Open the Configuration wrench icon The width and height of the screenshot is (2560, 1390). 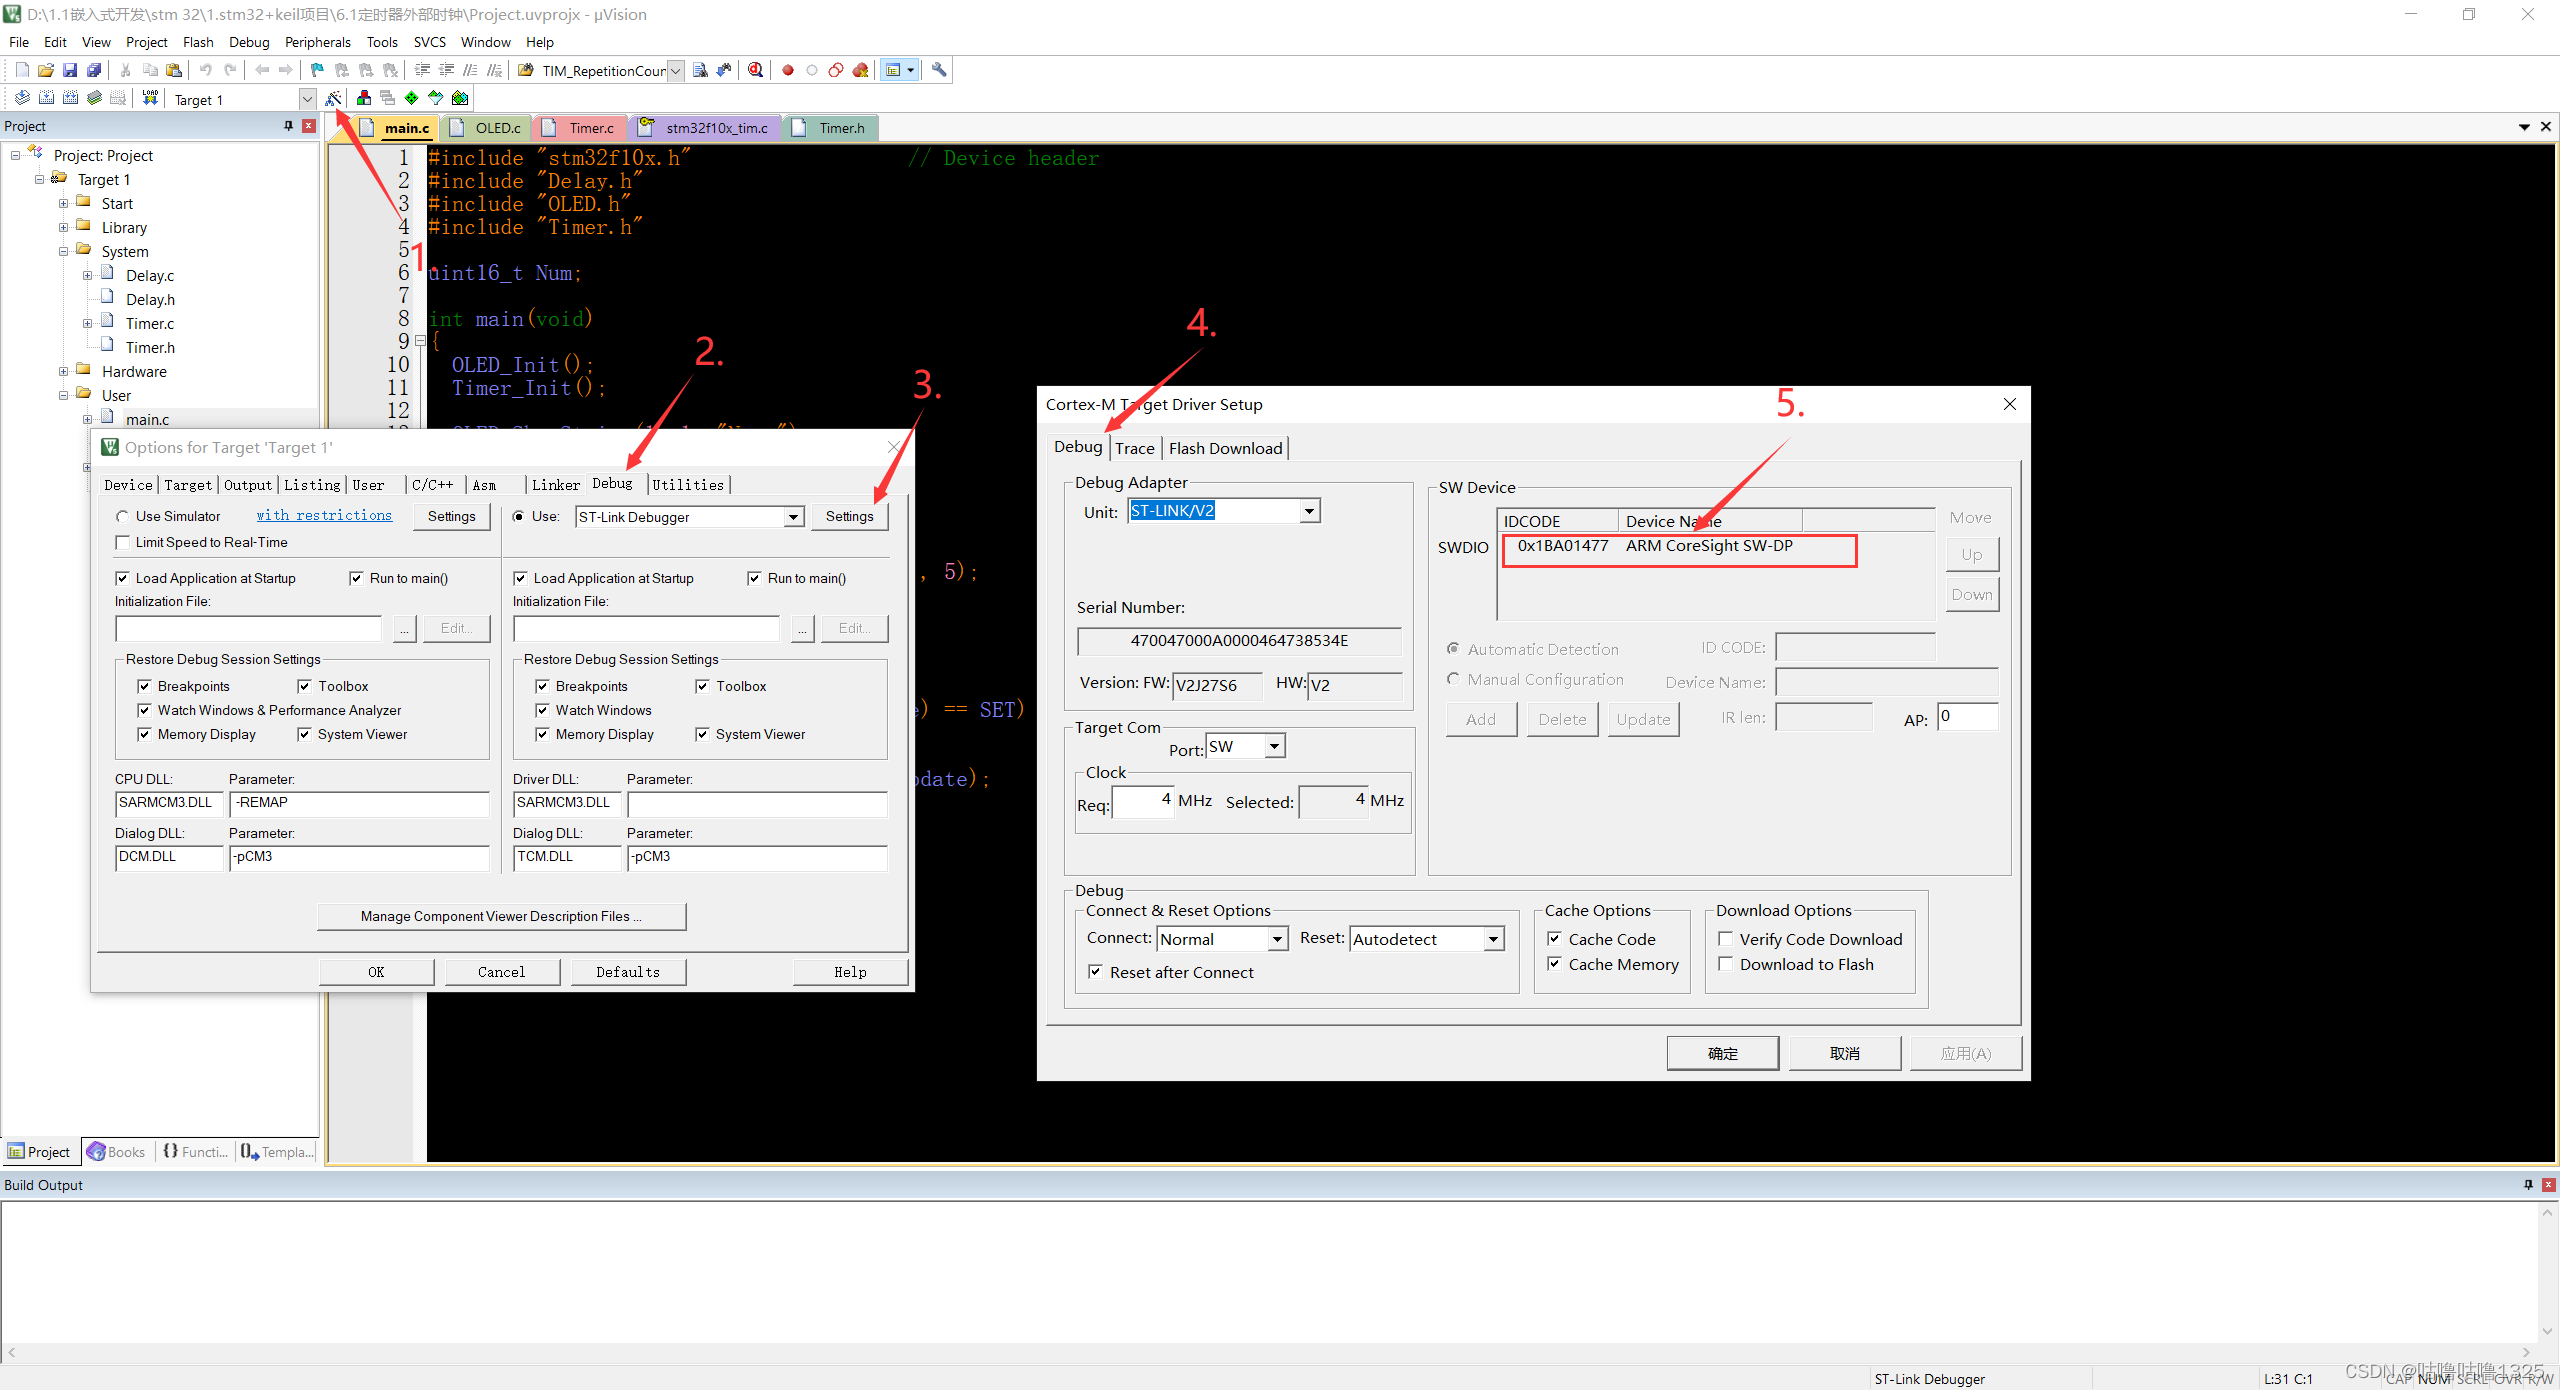(x=941, y=70)
